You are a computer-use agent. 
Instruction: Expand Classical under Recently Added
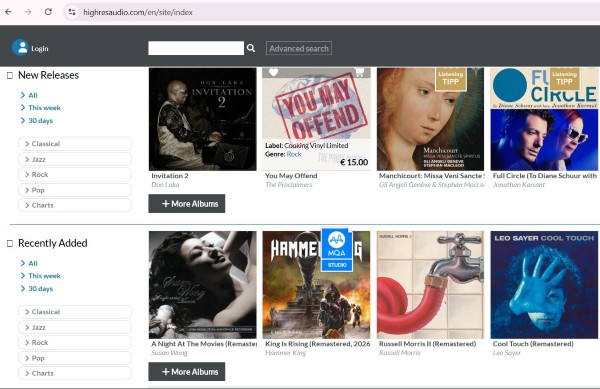[x=75, y=312]
